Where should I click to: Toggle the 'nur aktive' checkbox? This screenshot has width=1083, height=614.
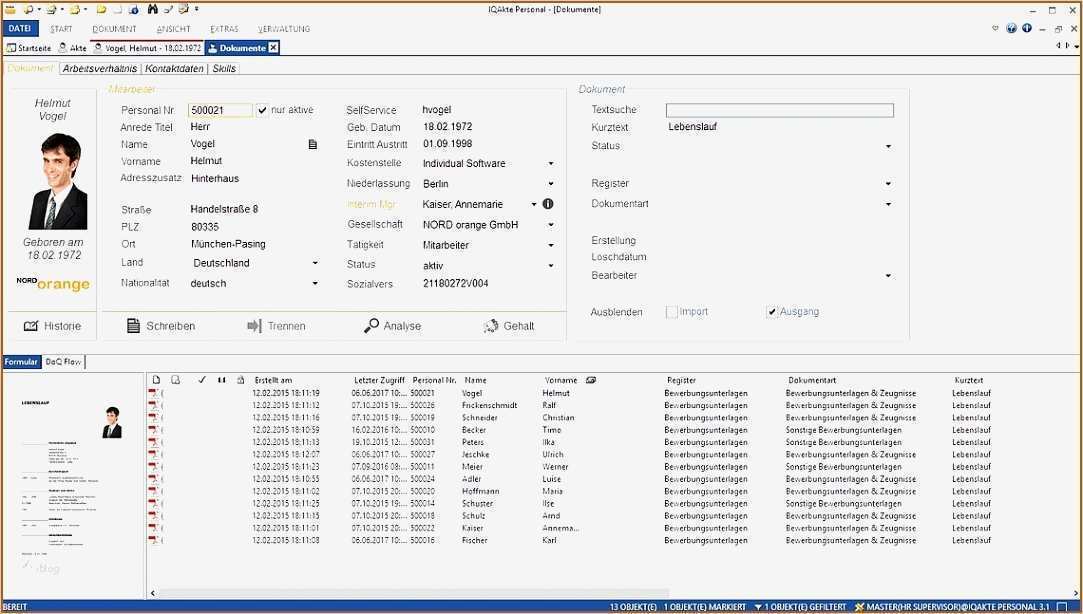(x=262, y=110)
